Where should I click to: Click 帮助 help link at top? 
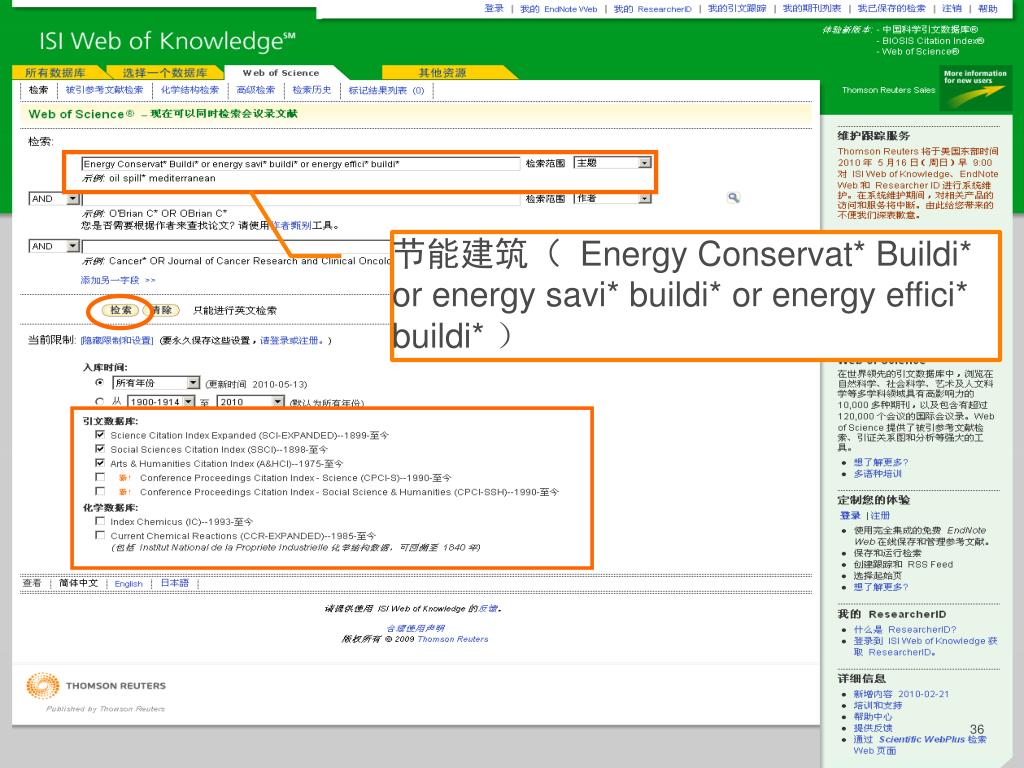pyautogui.click(x=987, y=8)
